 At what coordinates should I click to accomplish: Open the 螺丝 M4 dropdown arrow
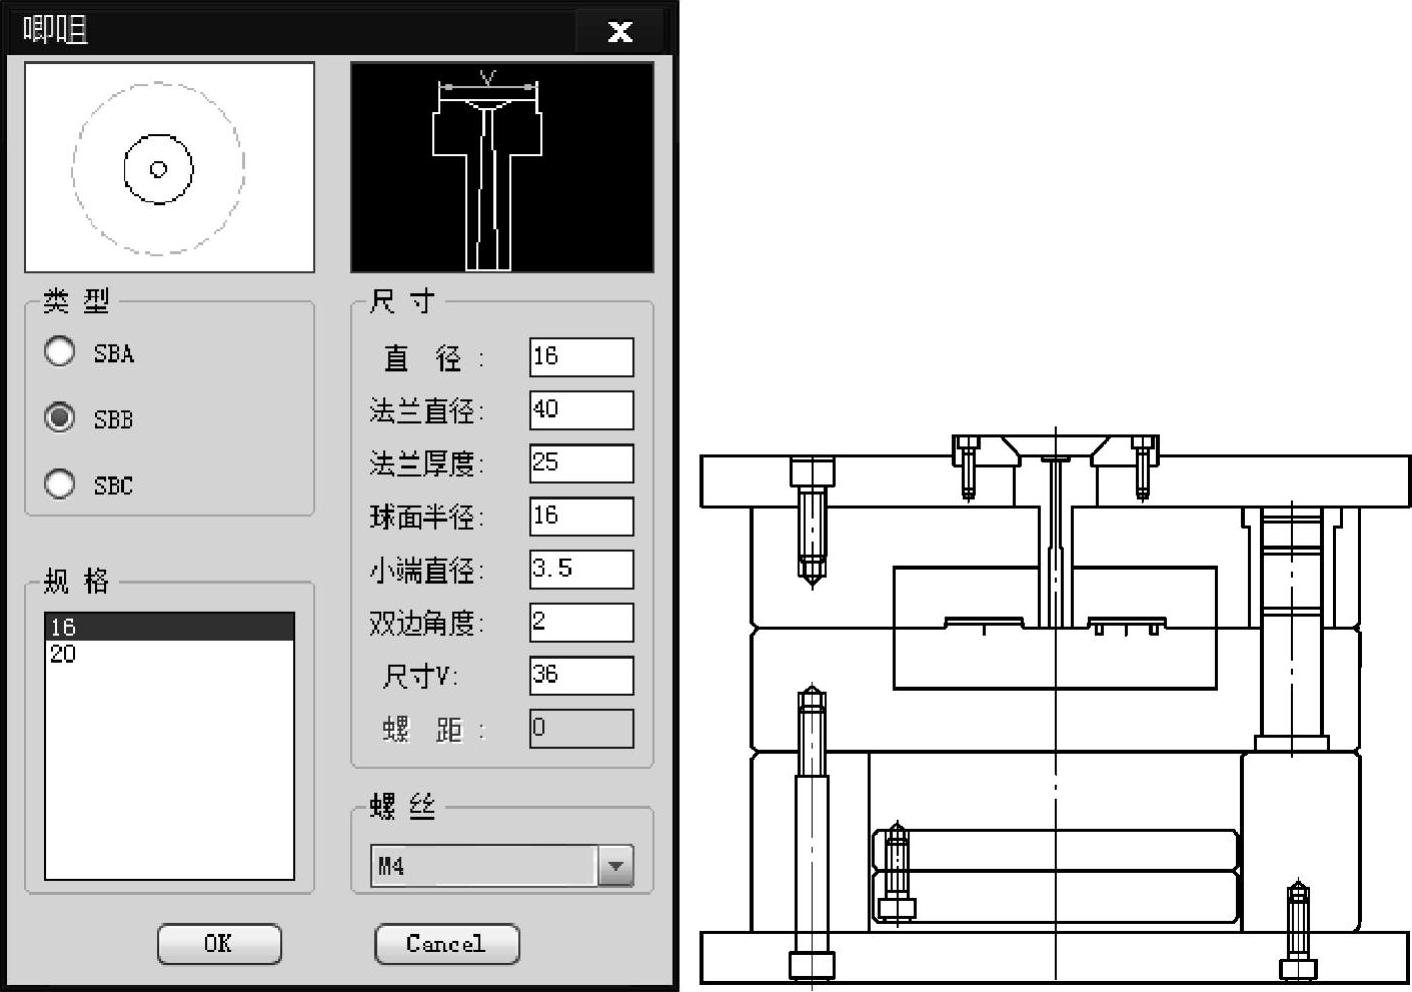616,866
